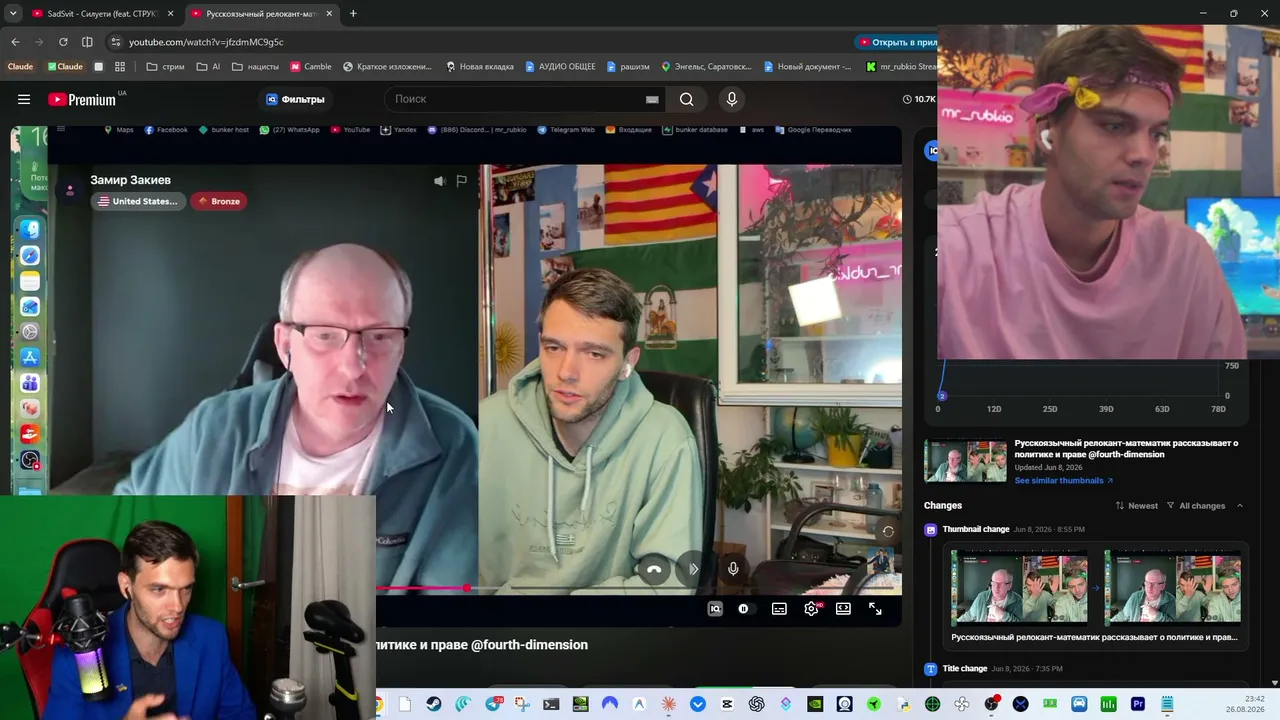Open the on-screen keyboard in search box
The width and height of the screenshot is (1280, 720).
(x=652, y=99)
